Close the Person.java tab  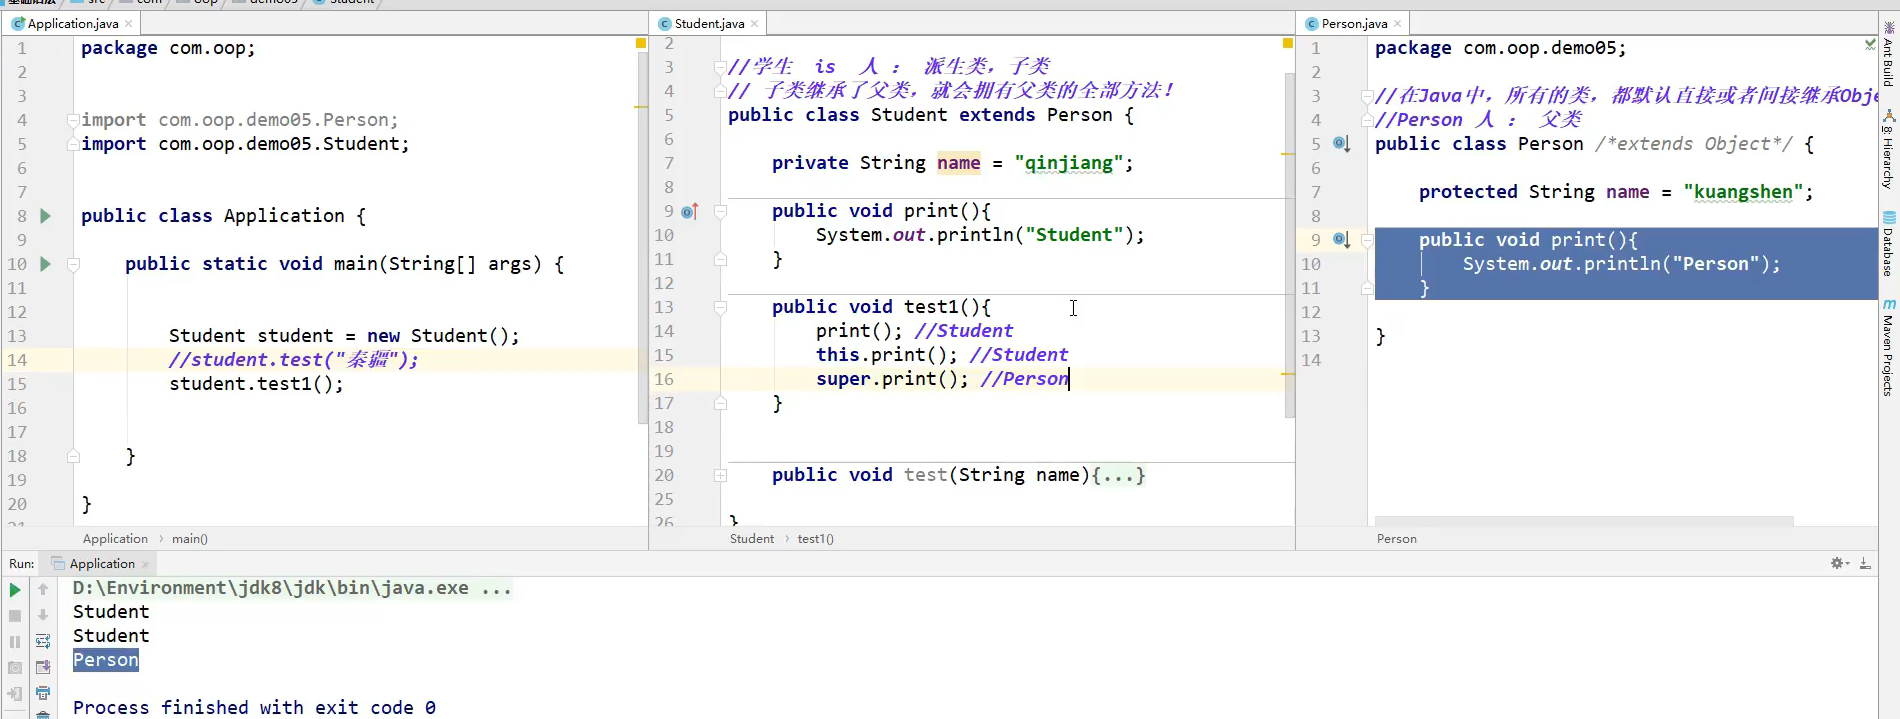[x=1397, y=24]
